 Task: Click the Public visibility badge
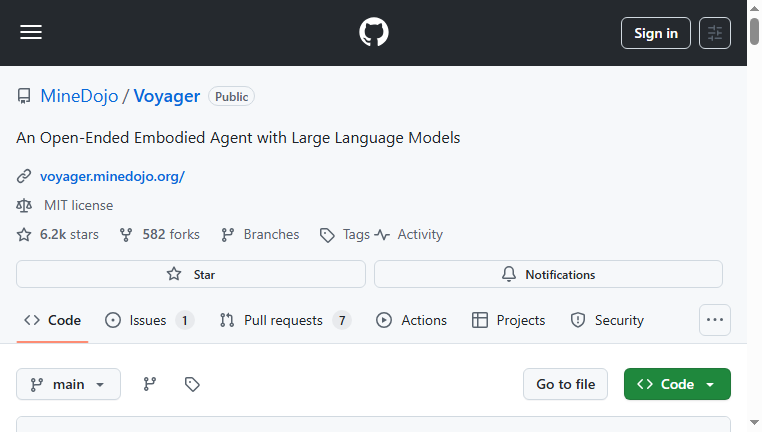click(x=231, y=96)
